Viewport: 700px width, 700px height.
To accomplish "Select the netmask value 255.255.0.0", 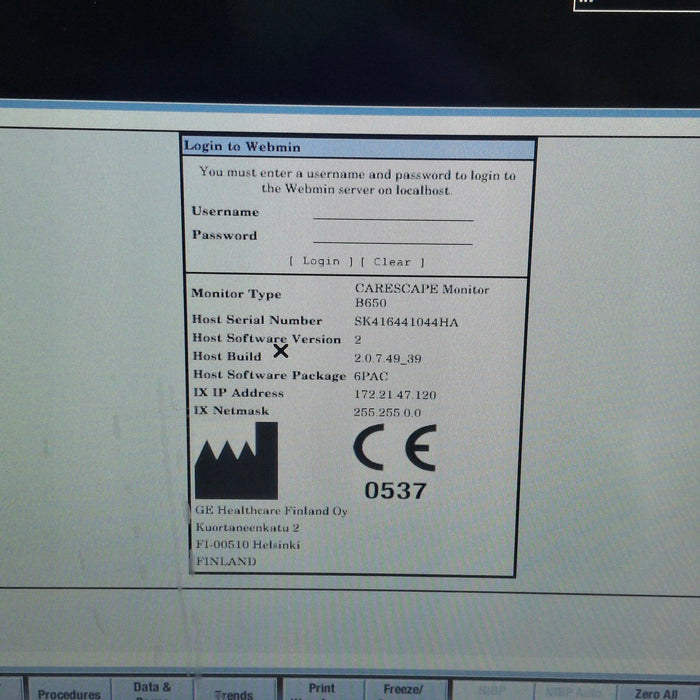I will pos(387,412).
